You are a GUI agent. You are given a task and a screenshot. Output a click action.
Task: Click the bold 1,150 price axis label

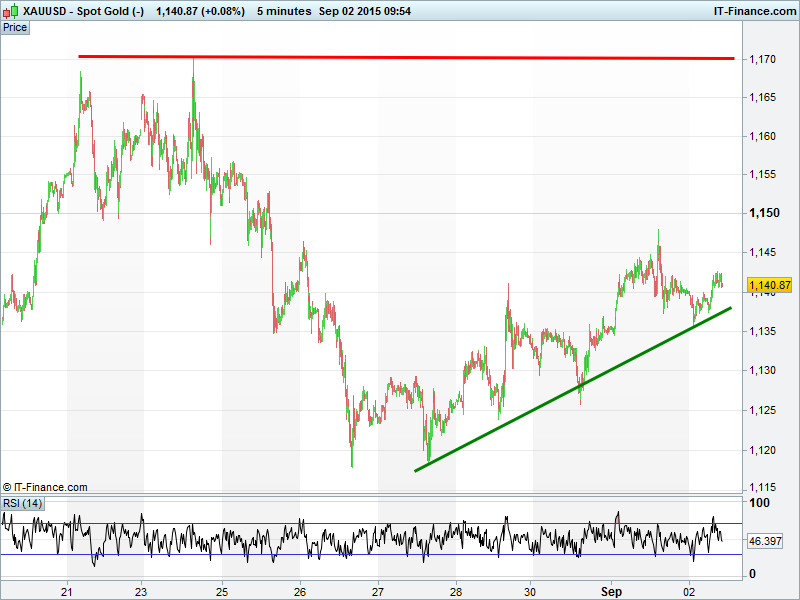[x=764, y=213]
